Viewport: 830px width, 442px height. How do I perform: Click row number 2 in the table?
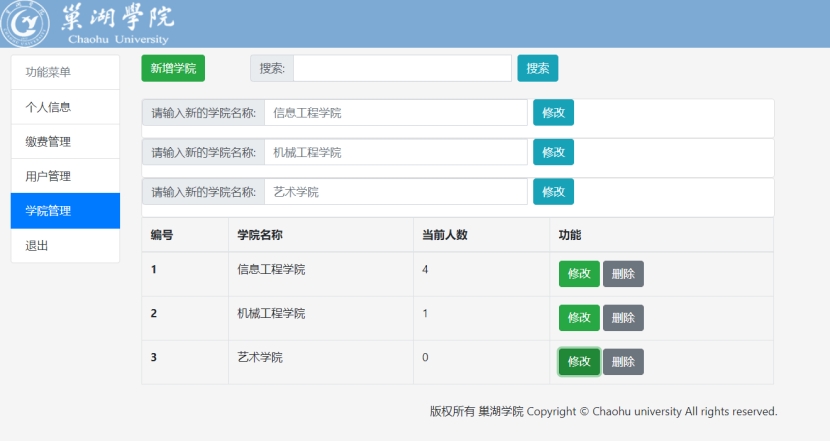click(x=154, y=313)
